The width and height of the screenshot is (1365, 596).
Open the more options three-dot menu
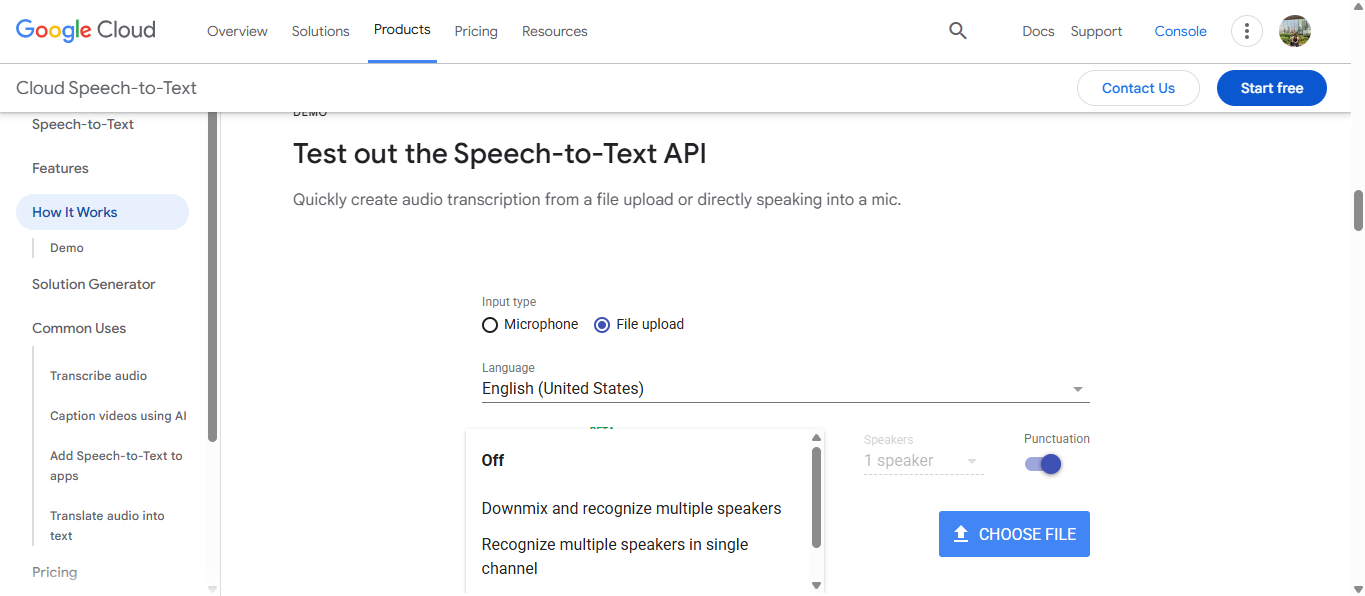pyautogui.click(x=1246, y=31)
